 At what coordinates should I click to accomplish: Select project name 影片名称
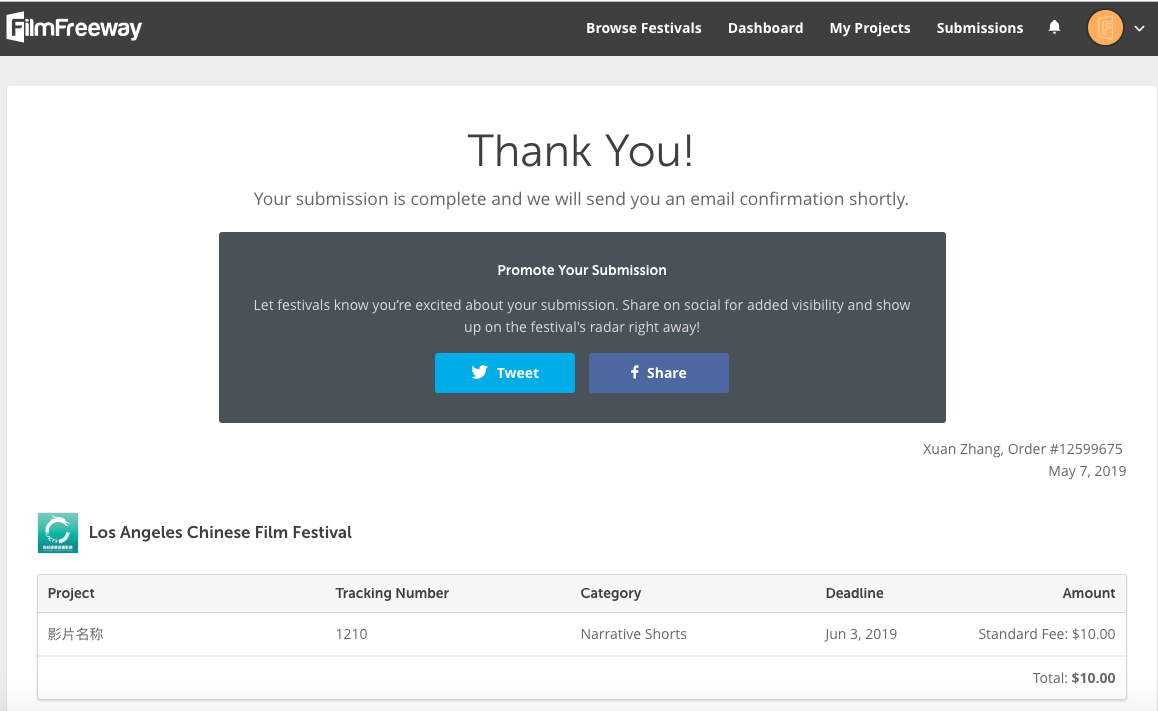(x=75, y=634)
